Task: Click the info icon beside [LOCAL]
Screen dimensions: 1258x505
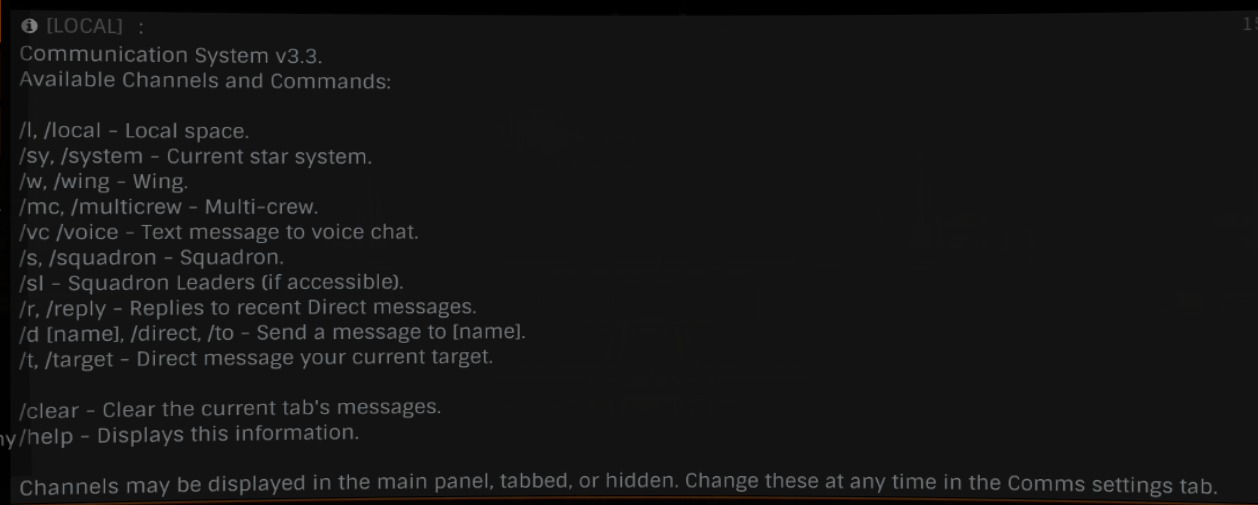Action: [x=28, y=27]
